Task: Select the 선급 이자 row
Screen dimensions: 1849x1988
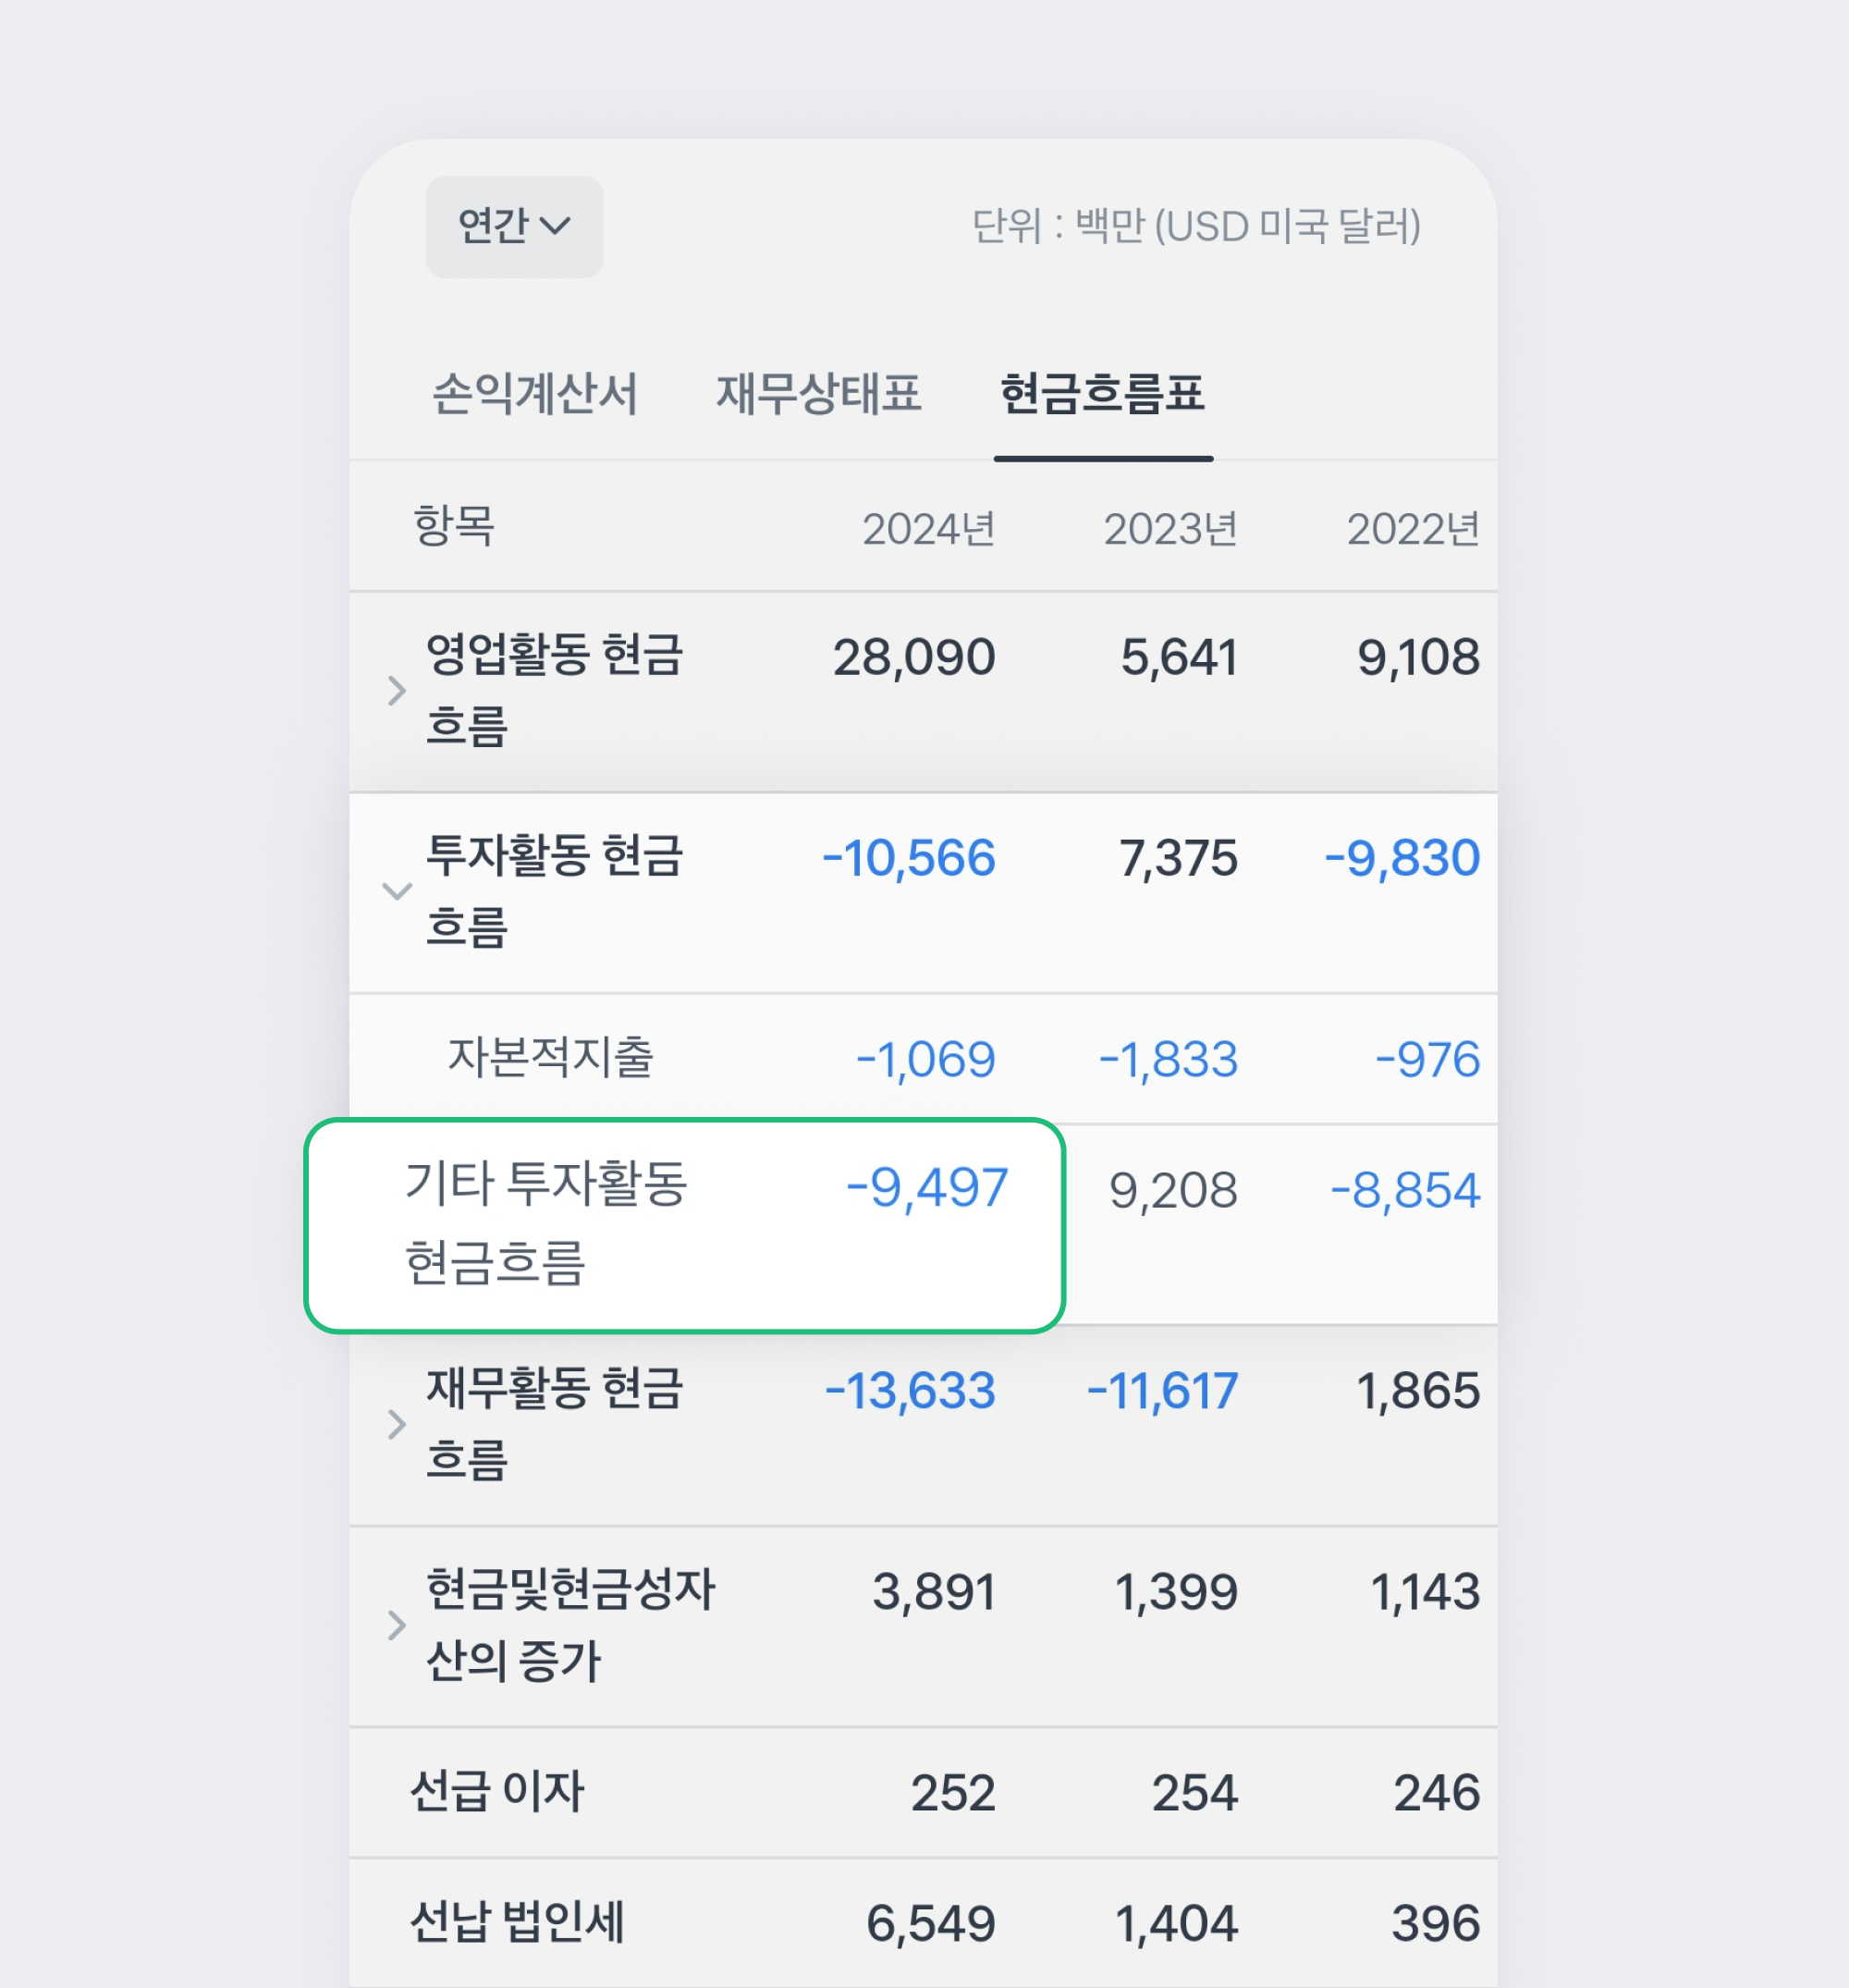Action: point(500,1792)
